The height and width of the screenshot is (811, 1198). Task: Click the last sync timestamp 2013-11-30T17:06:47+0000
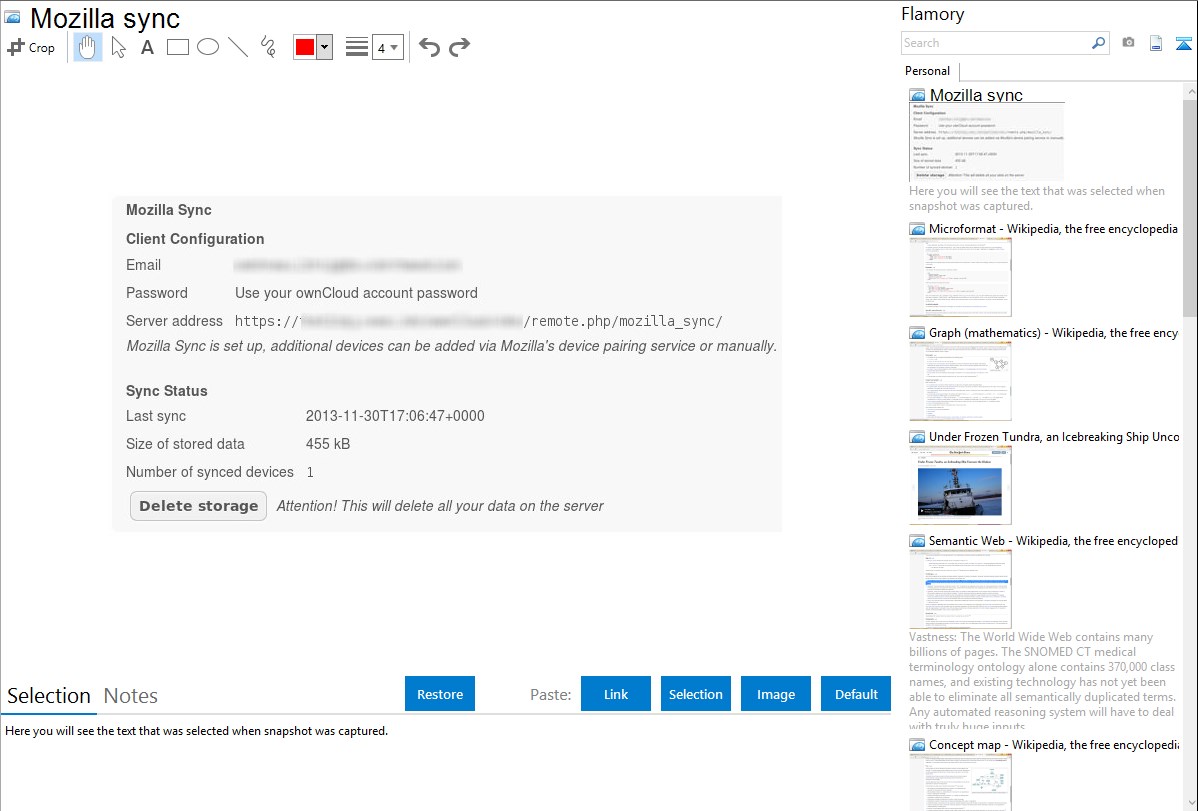click(395, 416)
